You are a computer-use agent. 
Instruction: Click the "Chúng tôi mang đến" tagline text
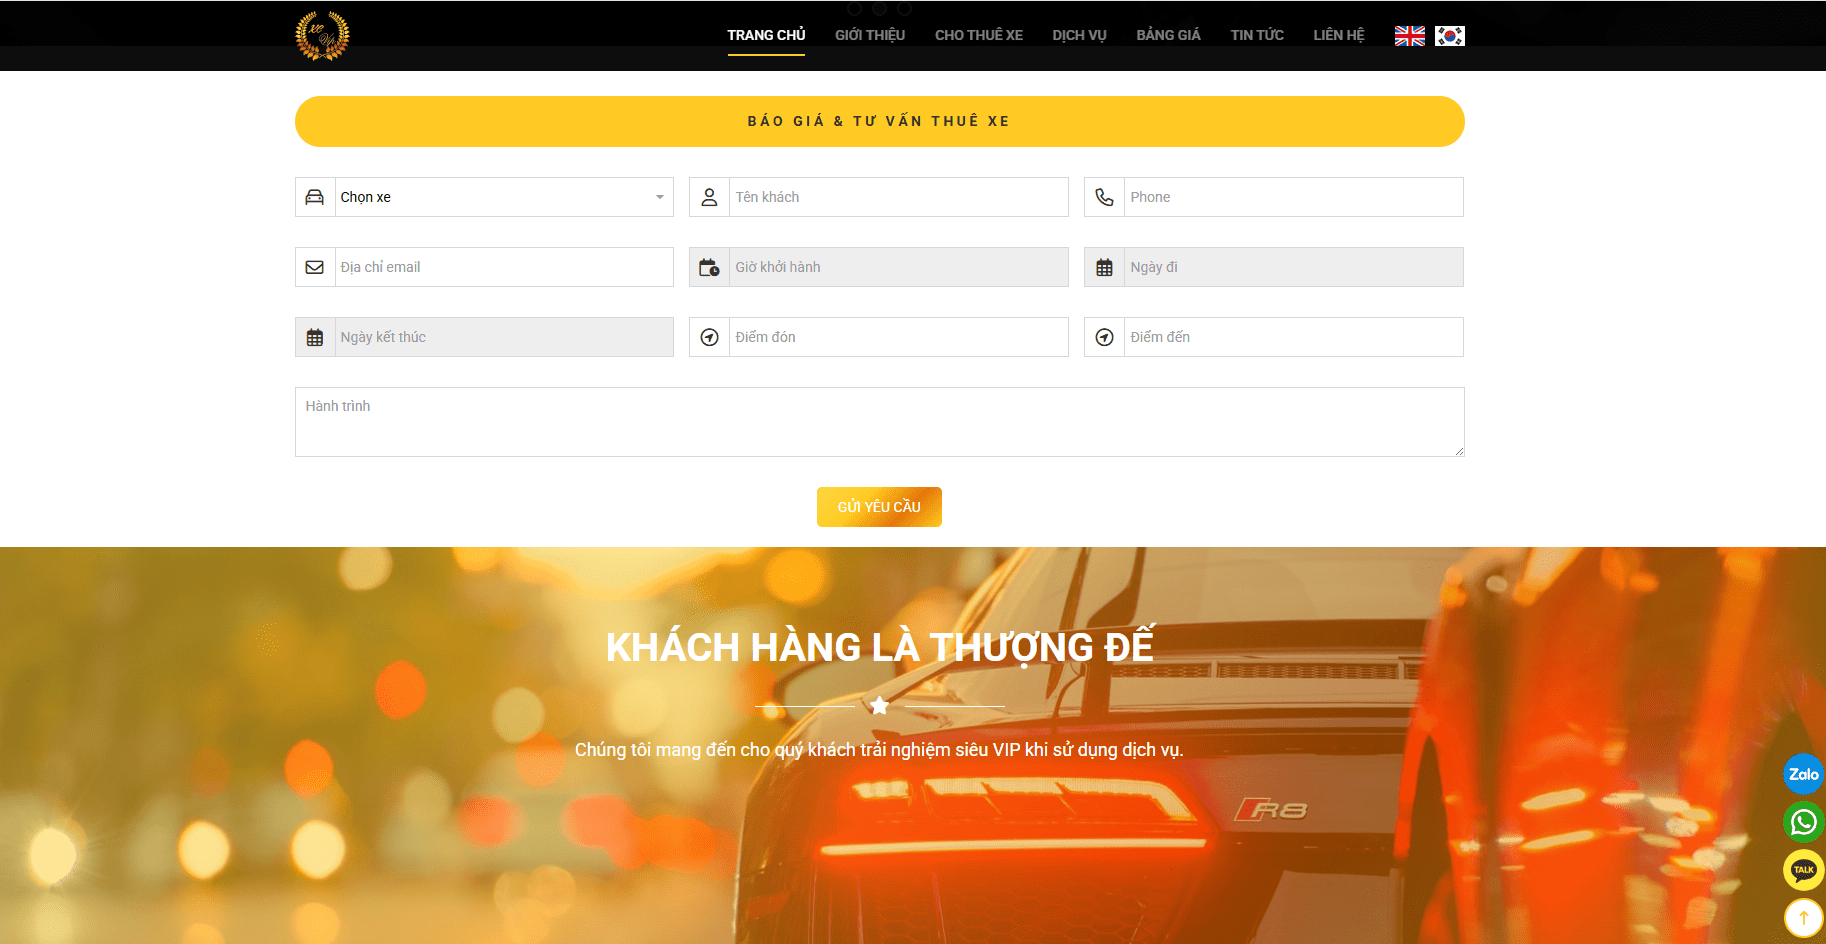(879, 750)
